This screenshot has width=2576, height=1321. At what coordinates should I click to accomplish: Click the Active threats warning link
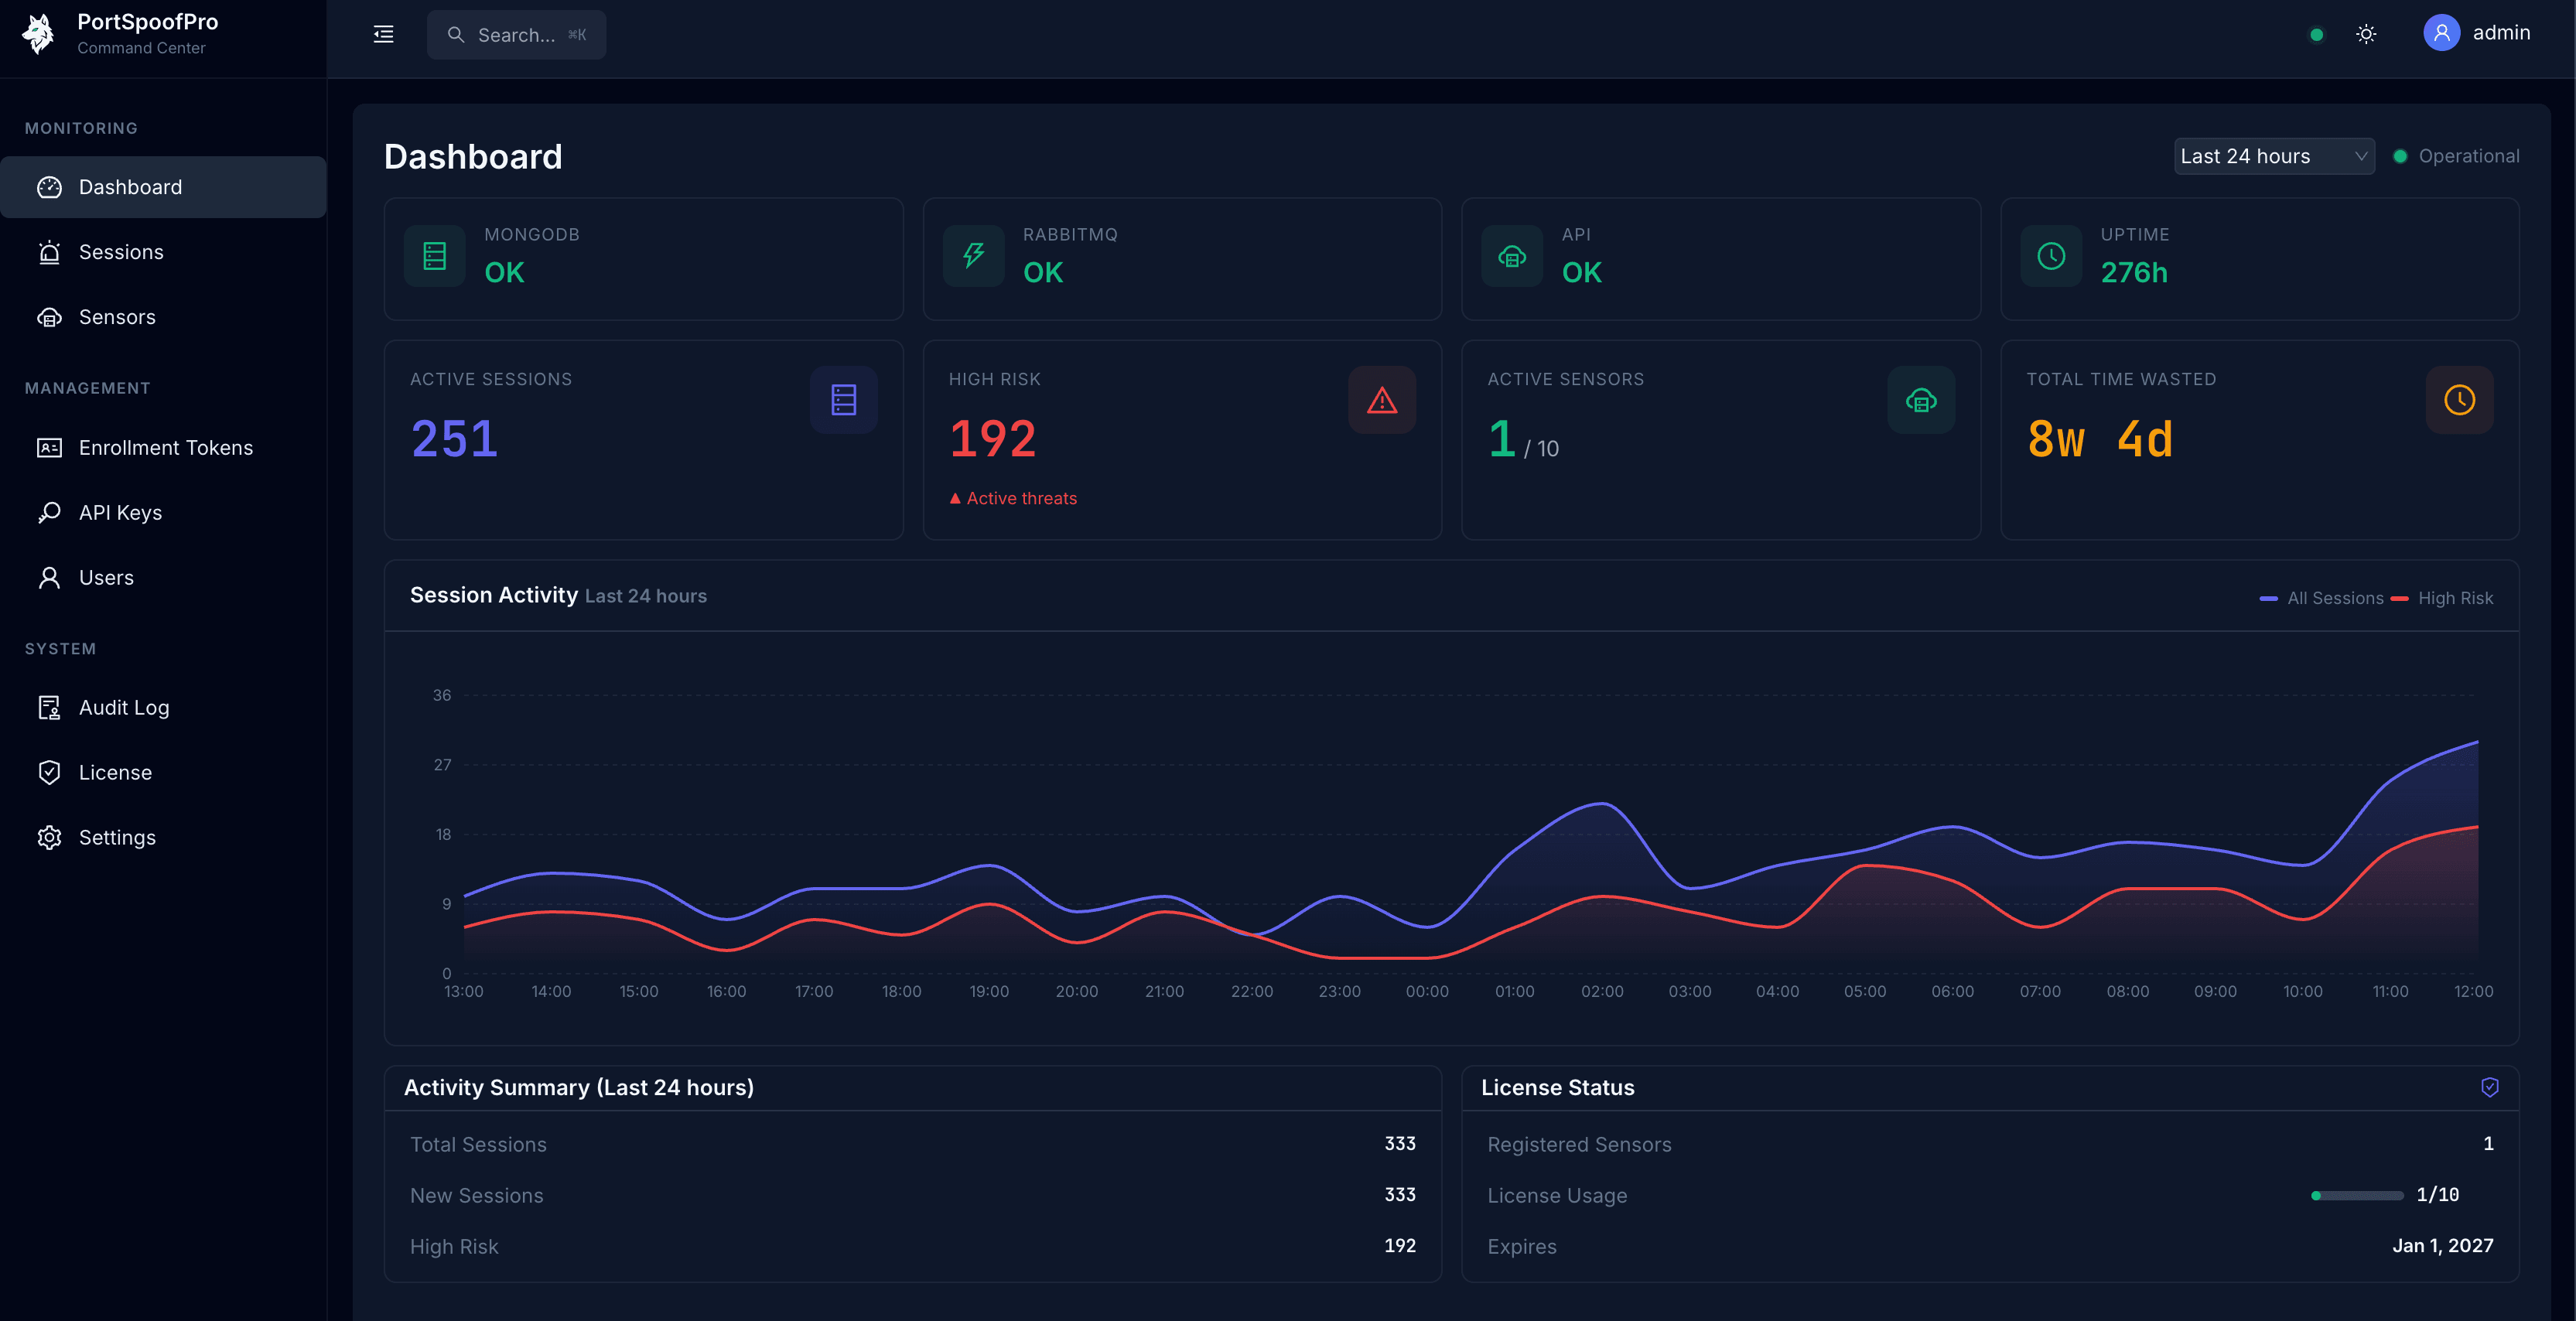click(1013, 498)
